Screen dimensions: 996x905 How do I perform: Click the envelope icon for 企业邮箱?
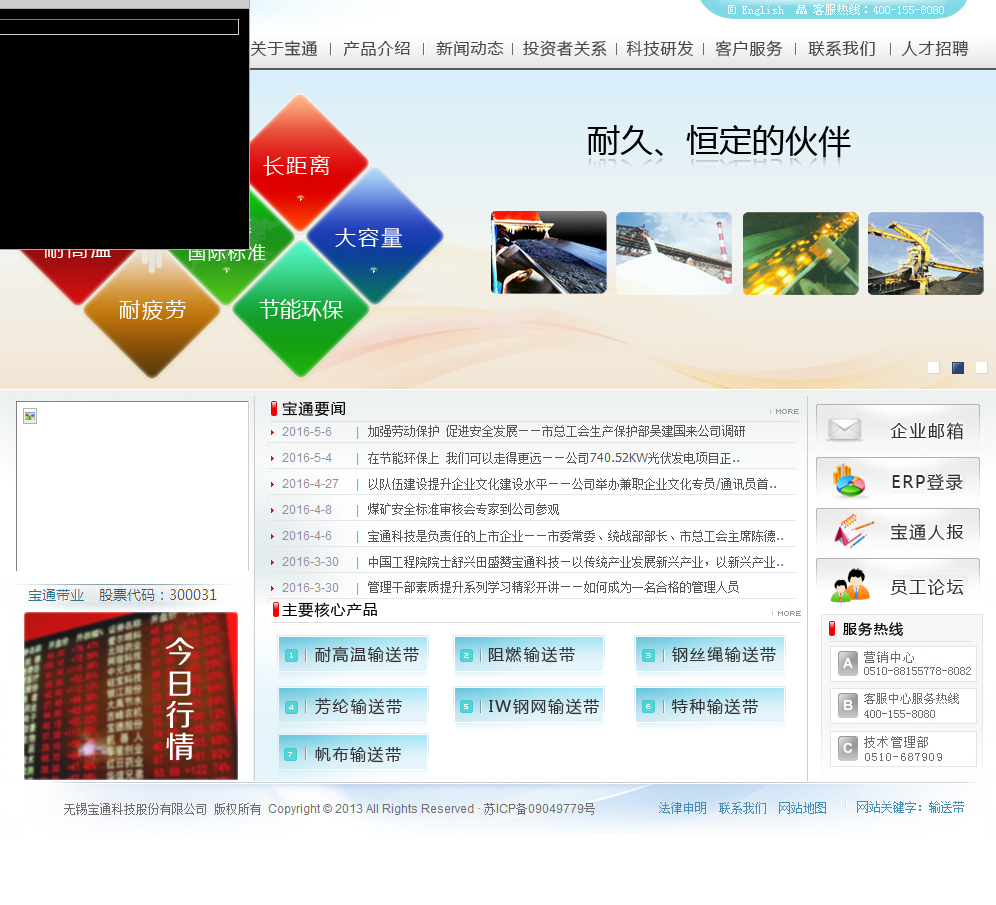click(x=845, y=430)
